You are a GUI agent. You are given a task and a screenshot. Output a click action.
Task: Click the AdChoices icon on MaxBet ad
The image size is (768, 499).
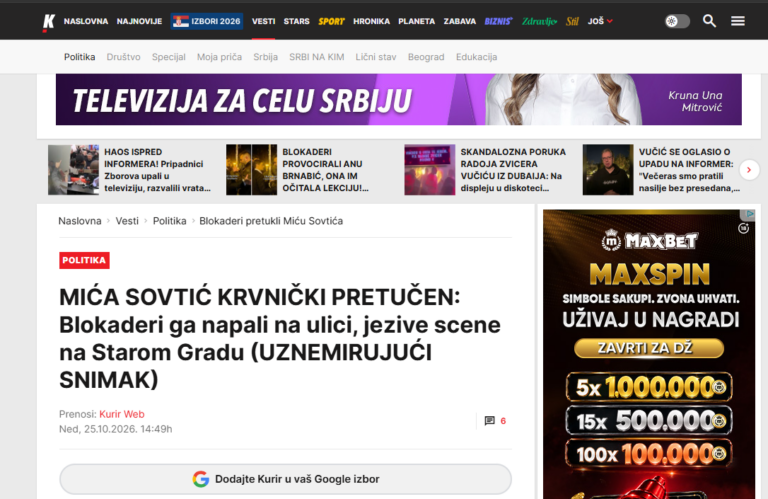click(x=748, y=214)
